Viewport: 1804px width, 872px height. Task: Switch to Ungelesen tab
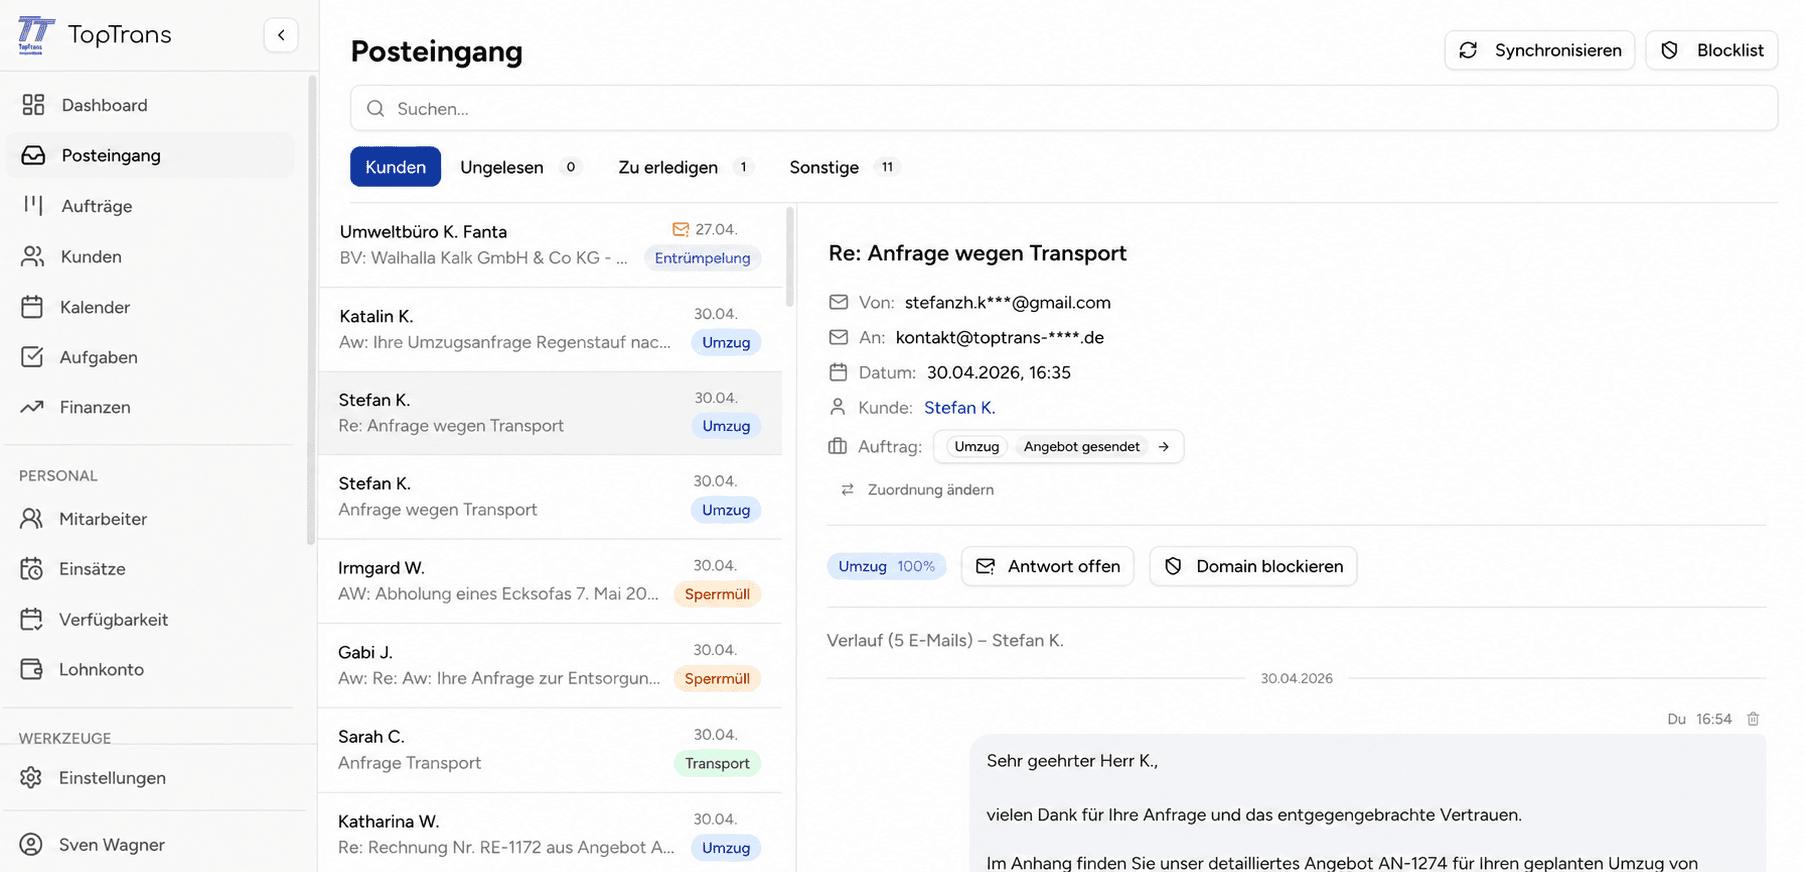(519, 167)
